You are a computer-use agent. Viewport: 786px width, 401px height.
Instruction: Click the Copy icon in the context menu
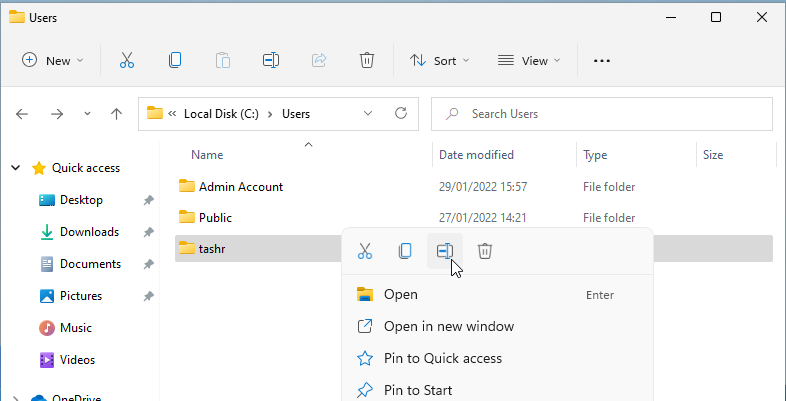pyautogui.click(x=405, y=251)
